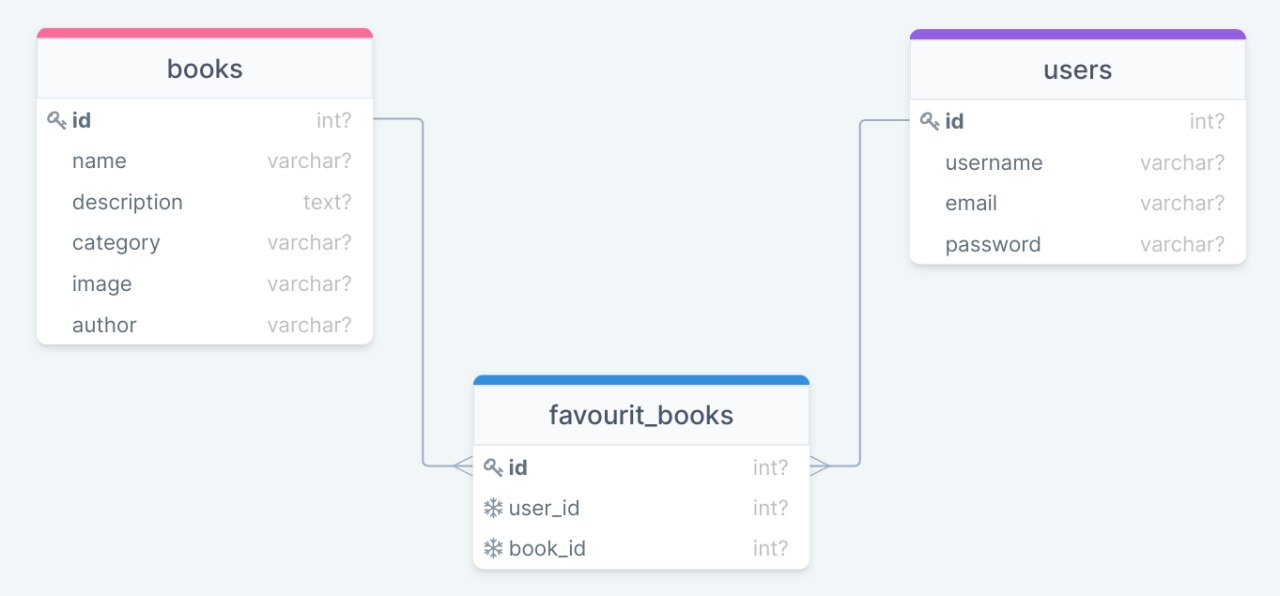Click the crow's foot connector left of favourit_books
Screen dimensions: 1280x596
point(462,465)
